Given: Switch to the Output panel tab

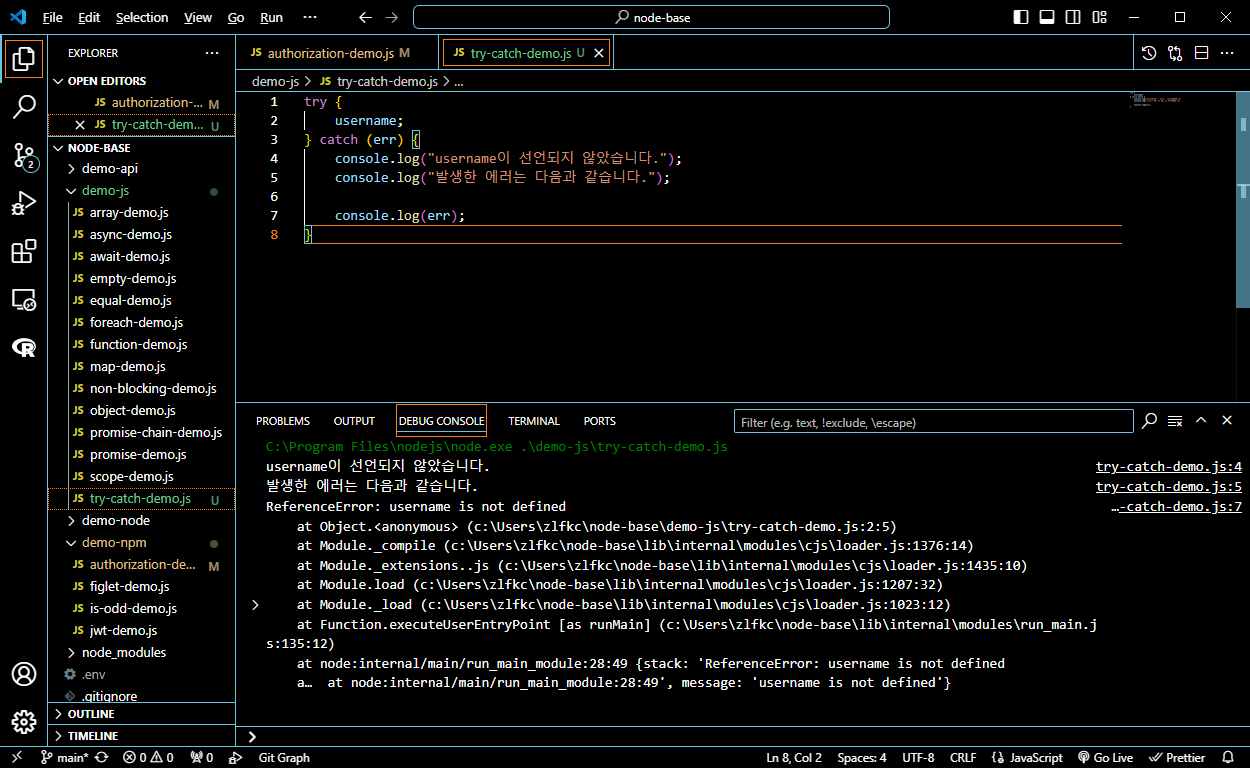Looking at the screenshot, I should 354,421.
